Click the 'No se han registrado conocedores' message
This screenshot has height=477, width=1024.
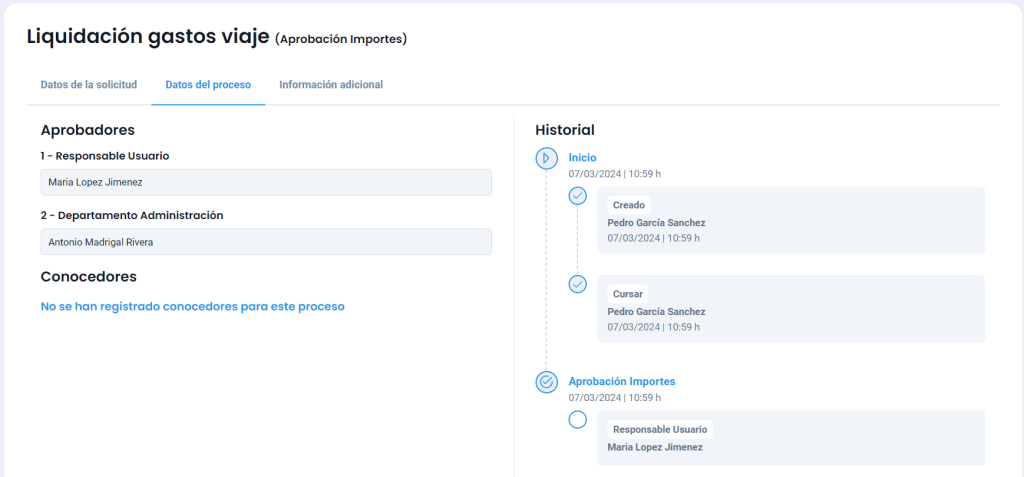coord(192,307)
